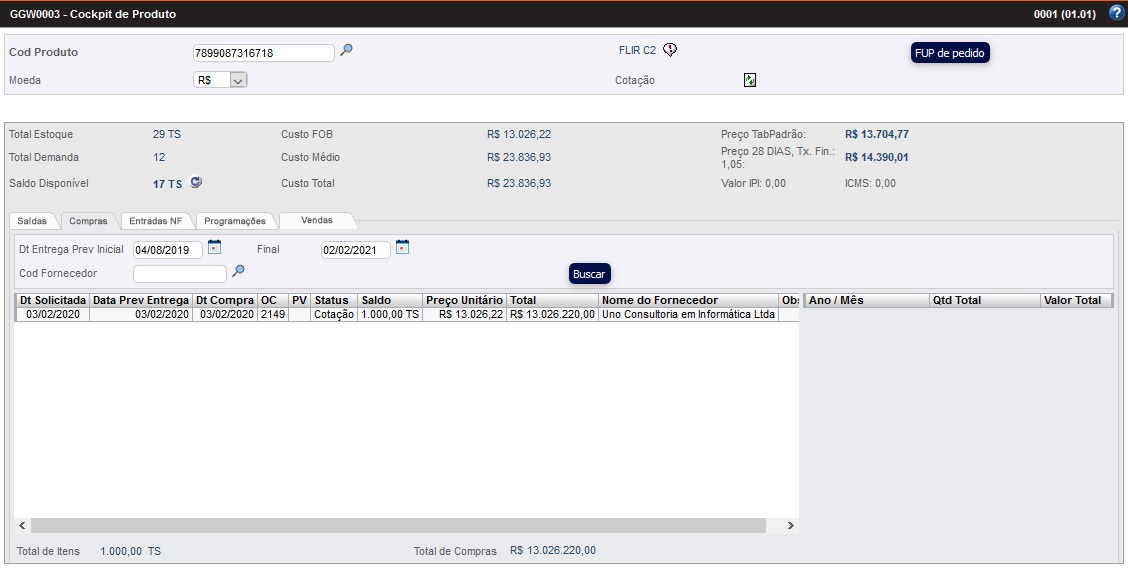Click the Cod Produto text field
This screenshot has height=569, width=1128.
[x=263, y=53]
